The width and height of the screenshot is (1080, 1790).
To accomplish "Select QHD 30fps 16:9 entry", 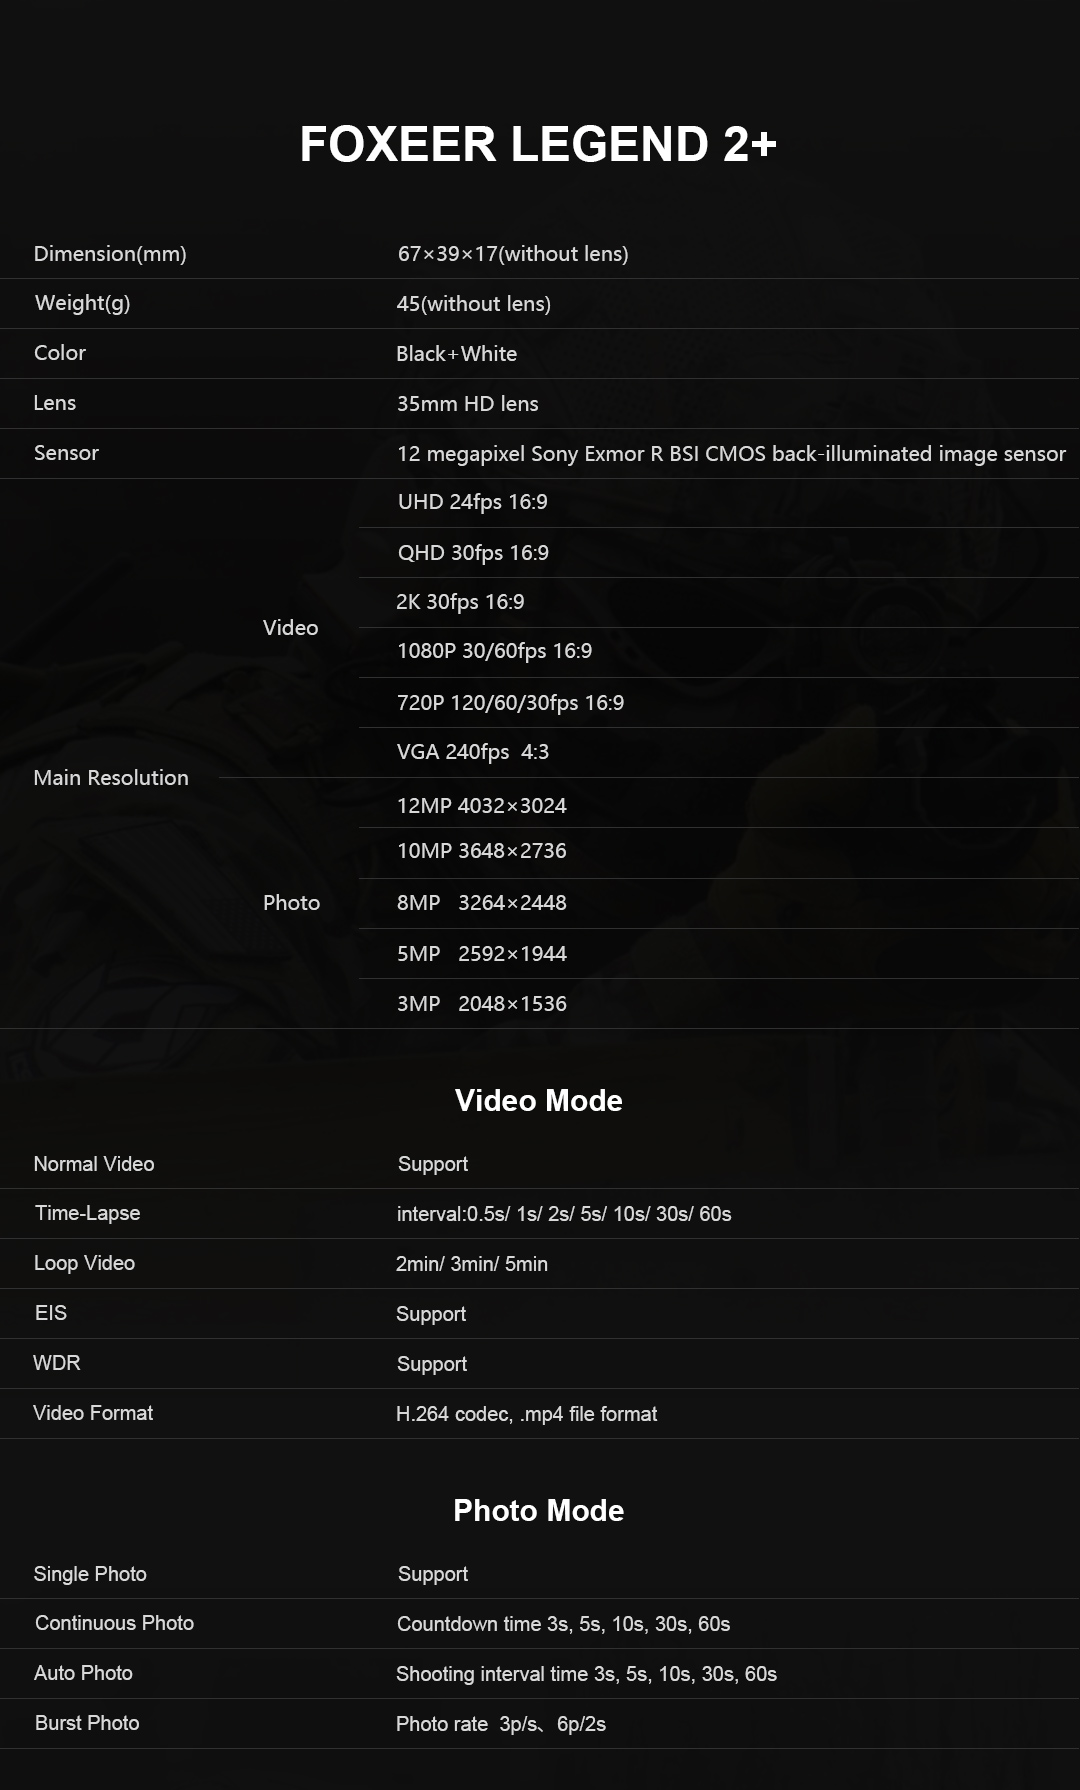I will 473,553.
